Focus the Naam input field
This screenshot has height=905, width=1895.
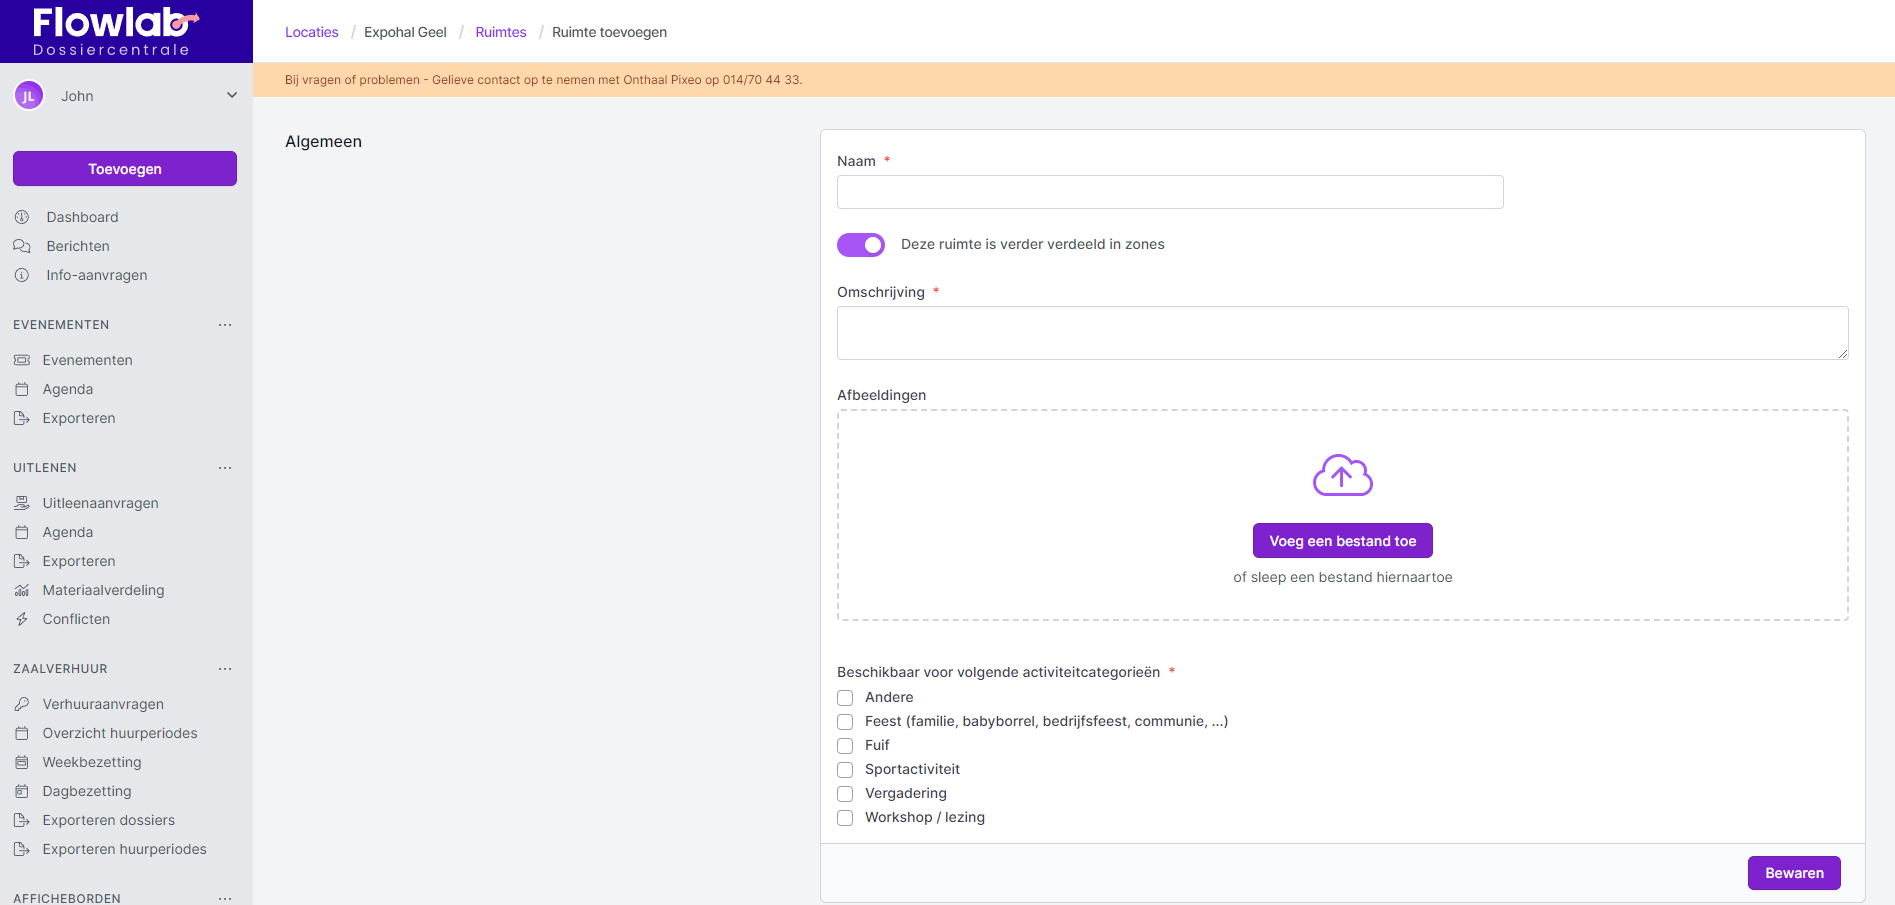[x=1169, y=192]
